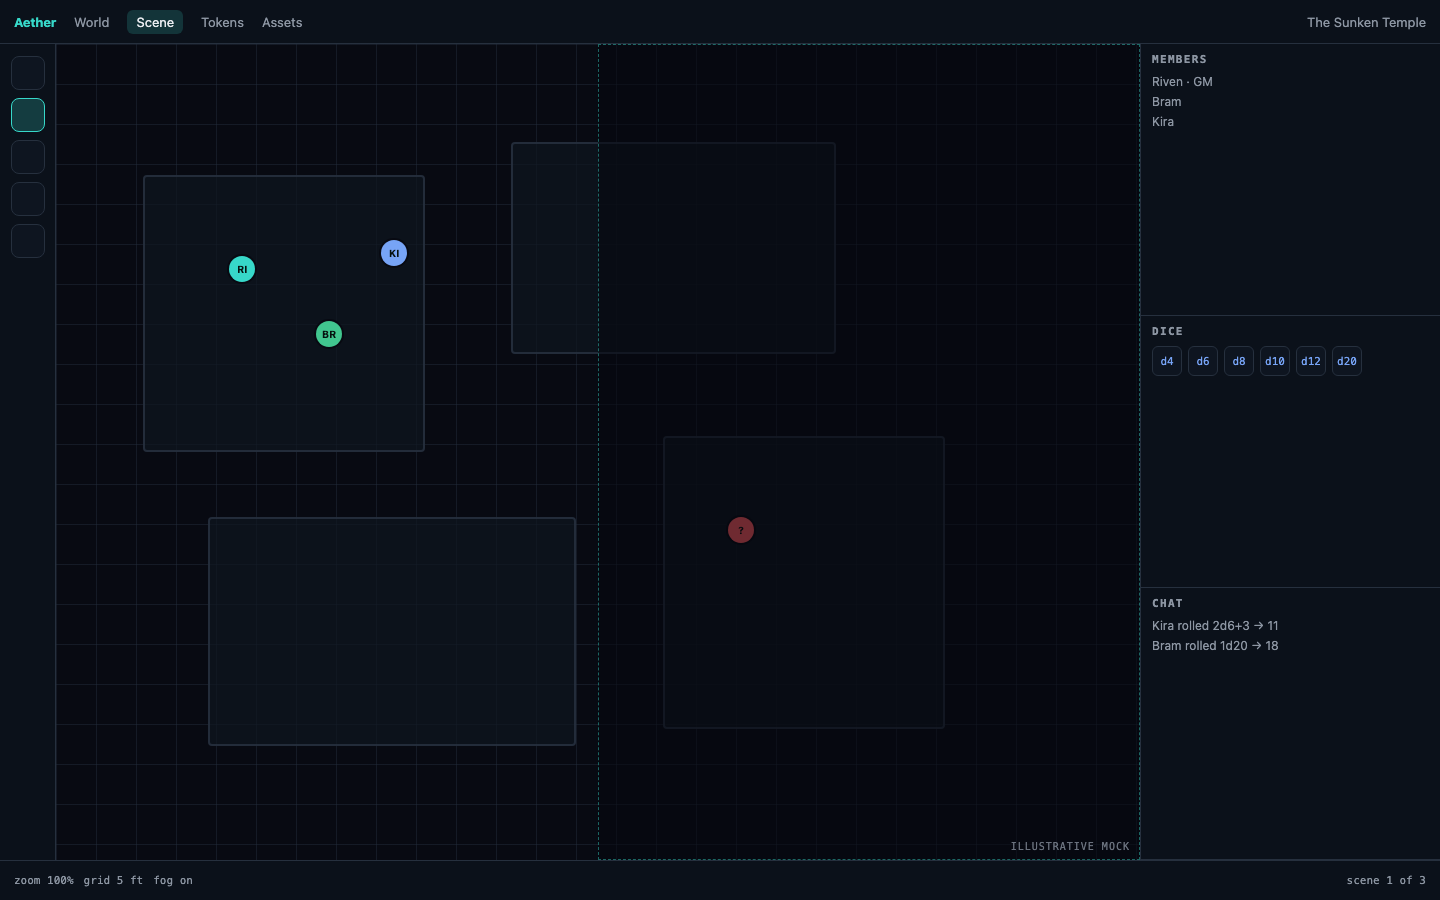
Task: Toggle the fog on status entry
Action: 173,880
